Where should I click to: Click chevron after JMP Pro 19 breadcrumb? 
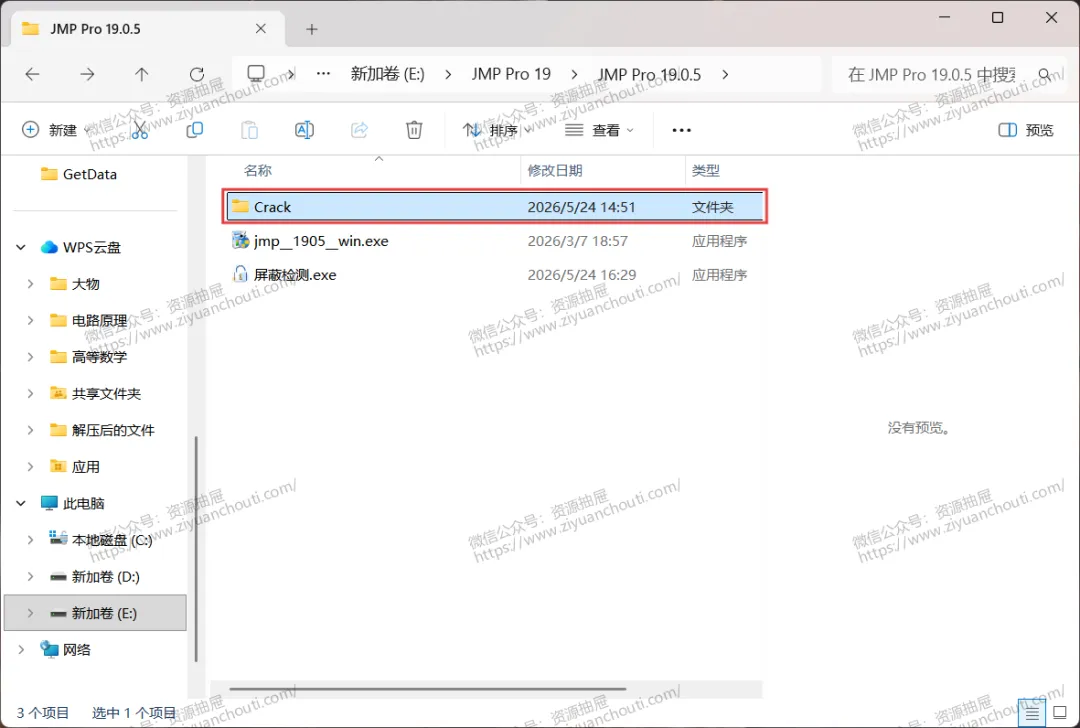pyautogui.click(x=574, y=74)
